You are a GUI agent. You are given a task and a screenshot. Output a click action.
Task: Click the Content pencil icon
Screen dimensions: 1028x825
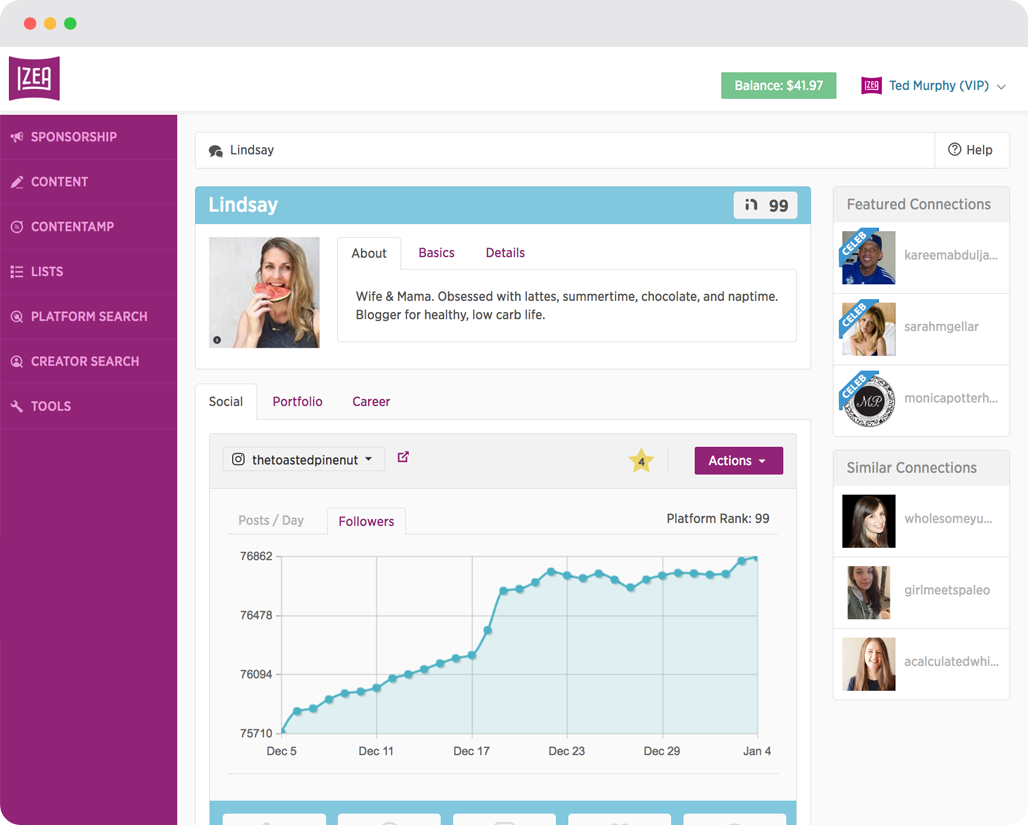point(17,182)
